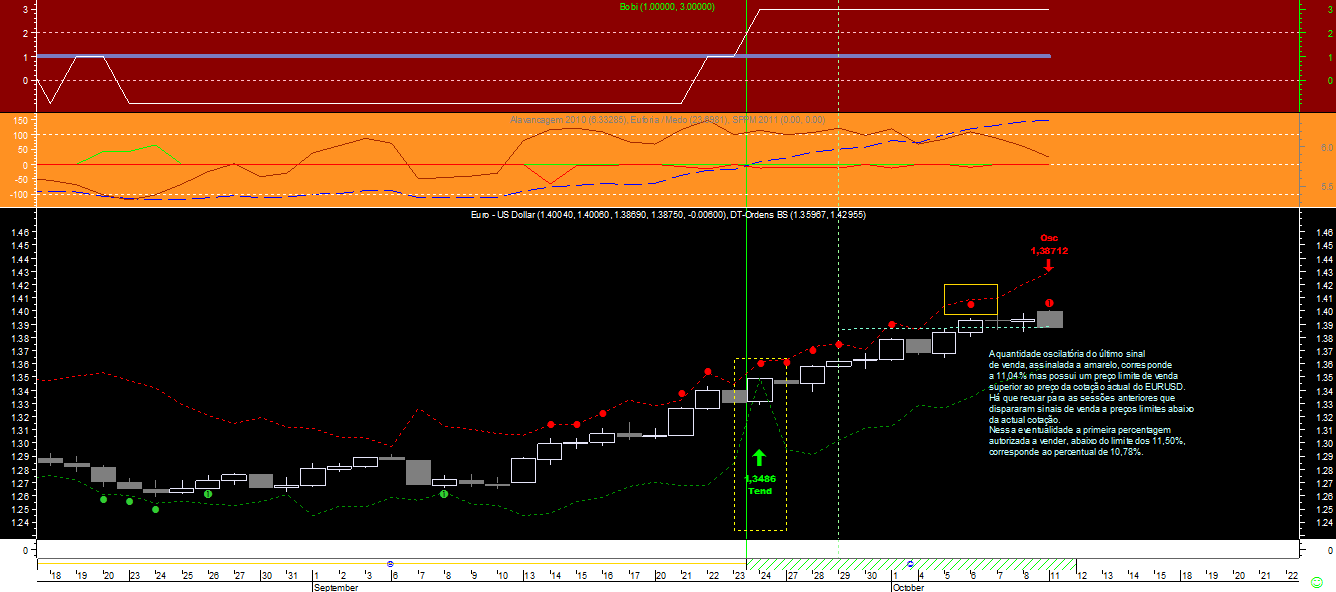This screenshot has height=592, width=1336.
Task: Click the Alavancagem 2010 indicator title
Action: coord(668,119)
